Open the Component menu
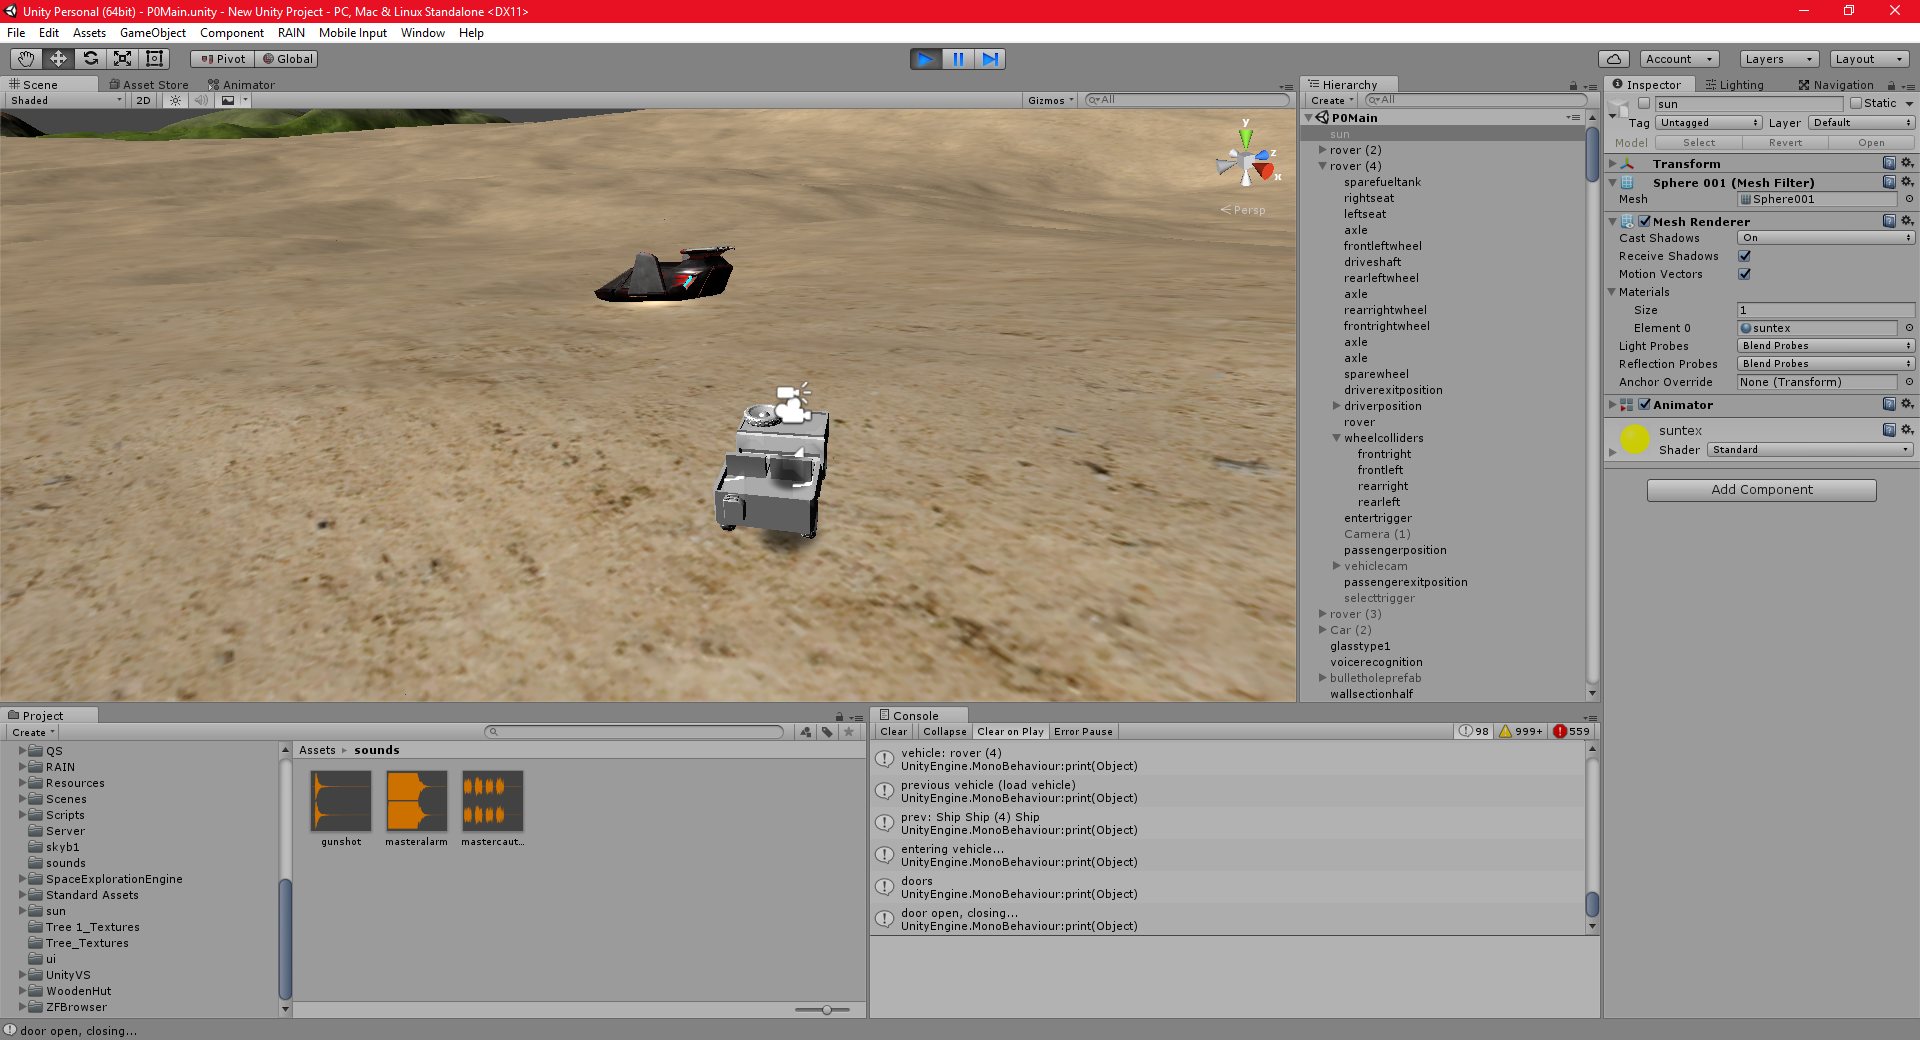The image size is (1920, 1040). click(232, 33)
